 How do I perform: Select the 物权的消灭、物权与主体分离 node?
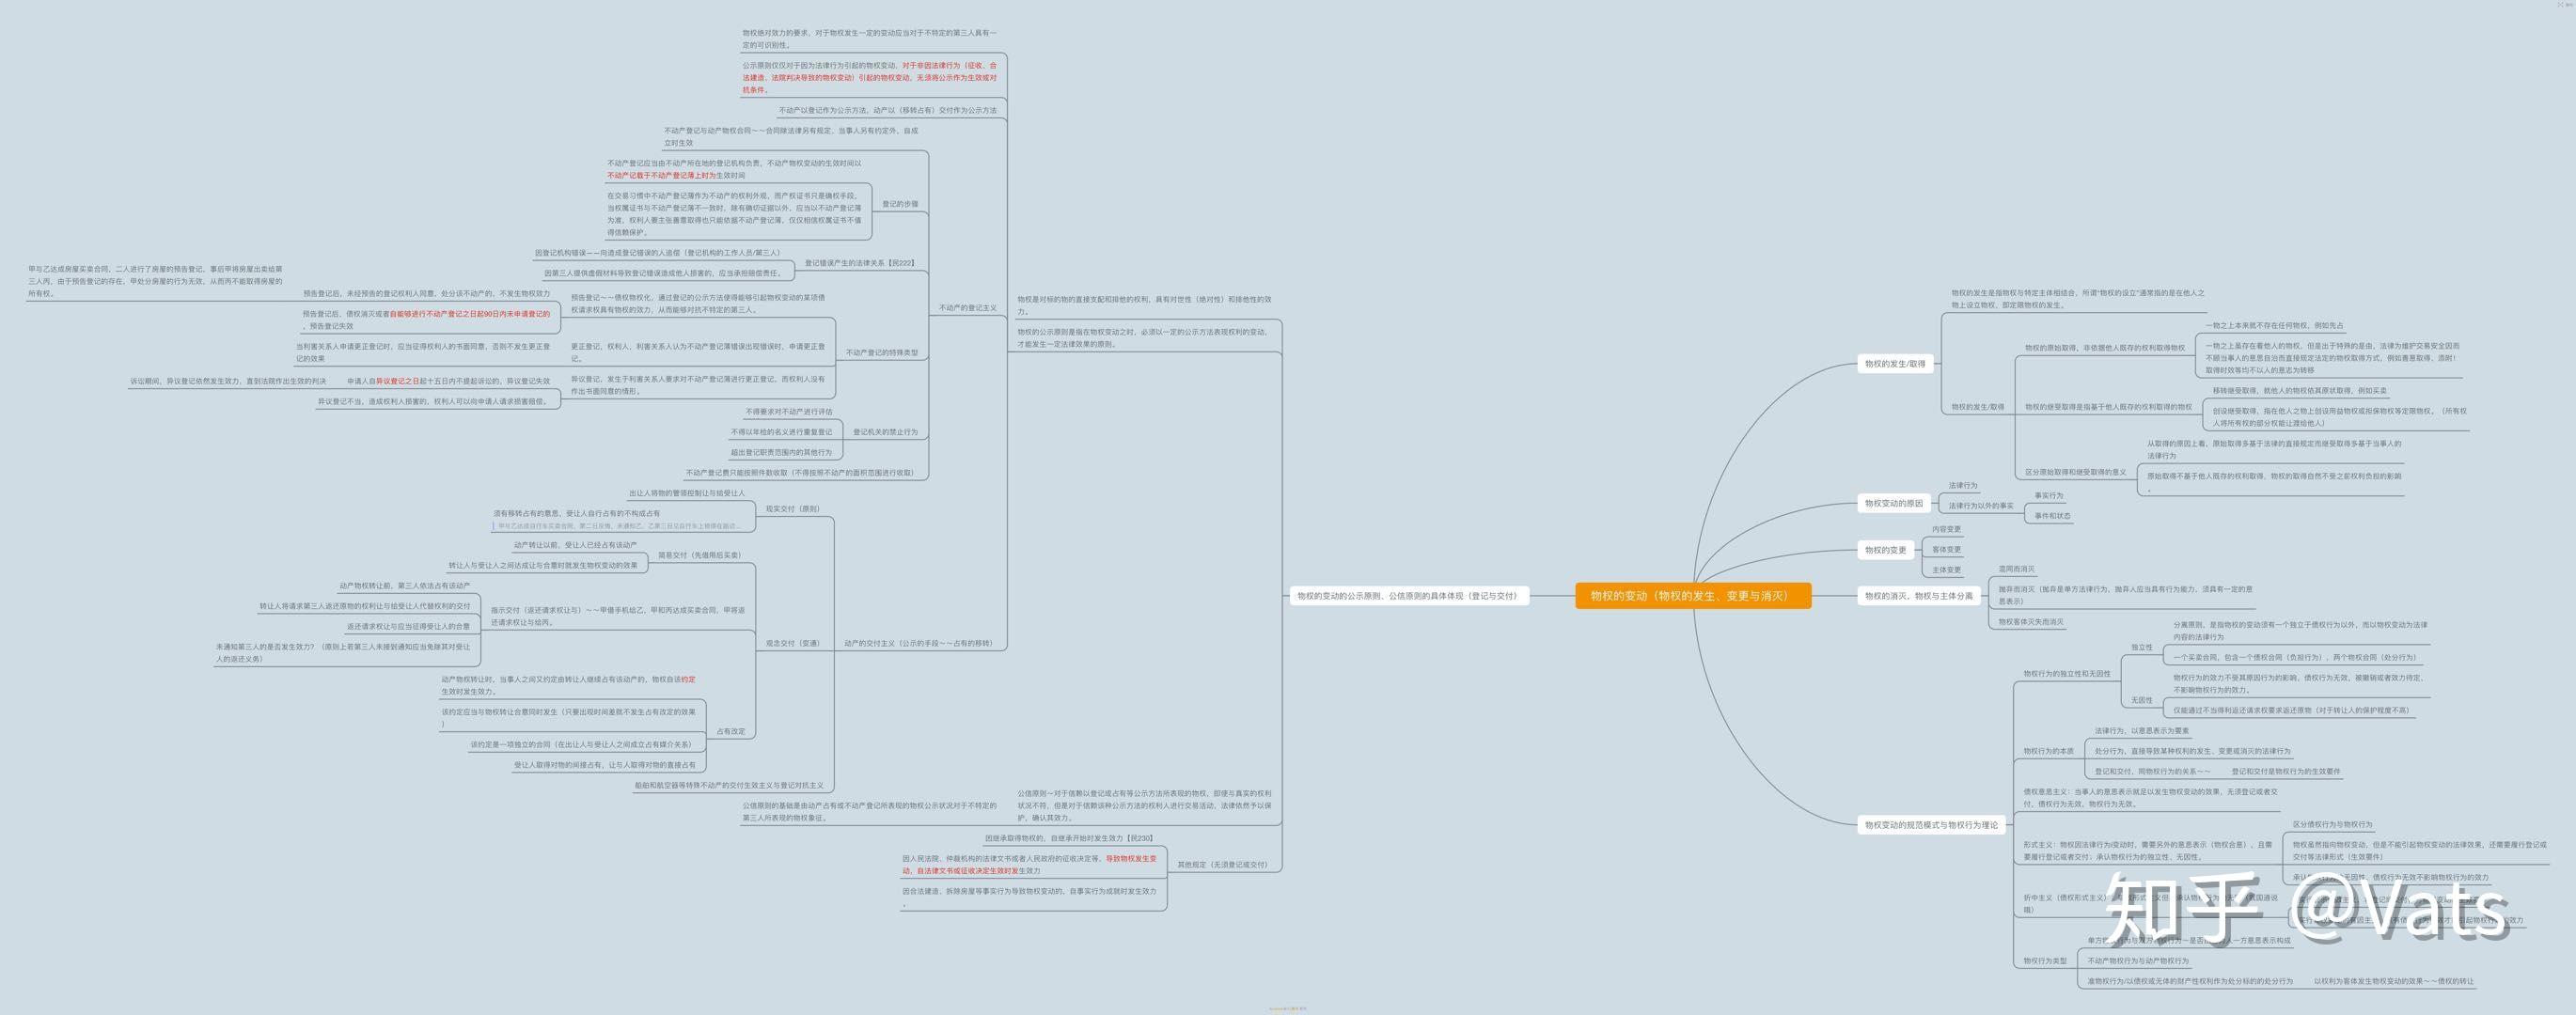(x=1918, y=596)
